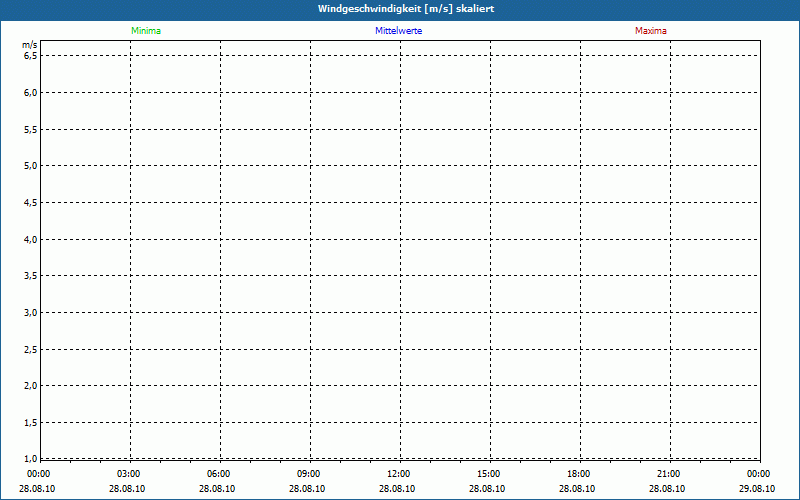Click the 12:00 time axis label
The width and height of the screenshot is (800, 500).
tap(398, 474)
